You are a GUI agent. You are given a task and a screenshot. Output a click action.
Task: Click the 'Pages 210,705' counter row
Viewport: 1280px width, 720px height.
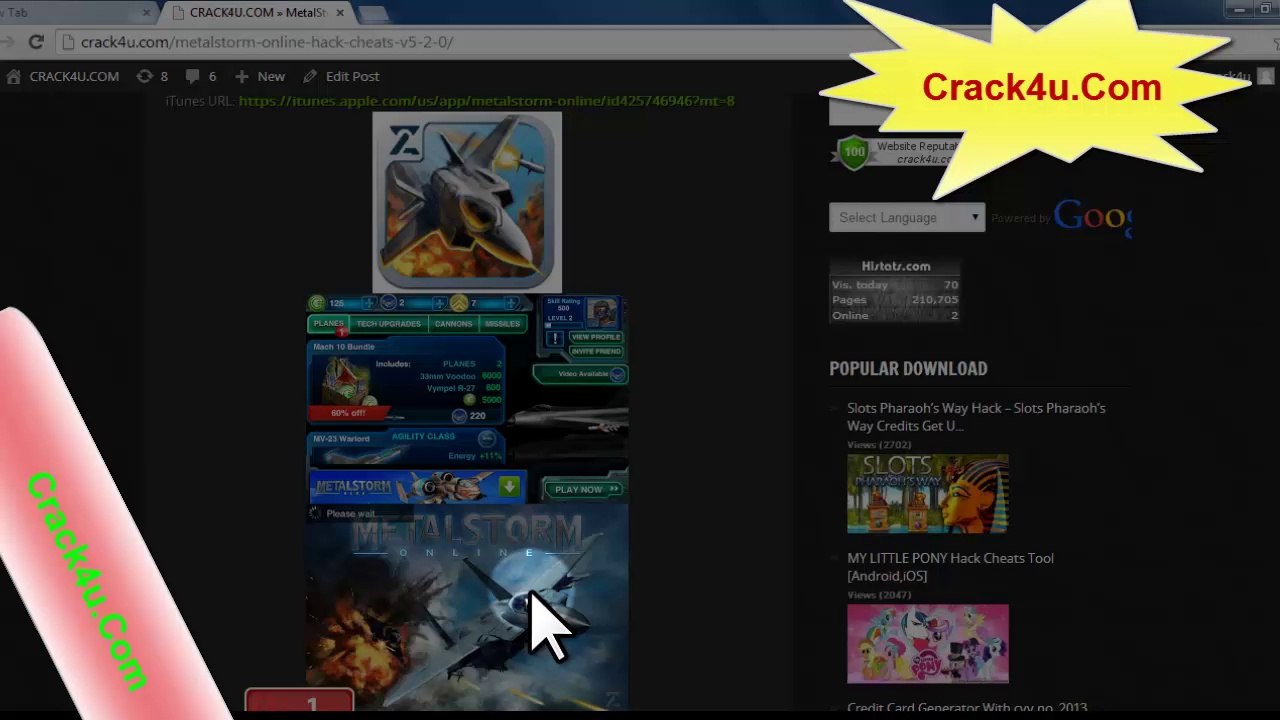[895, 300]
